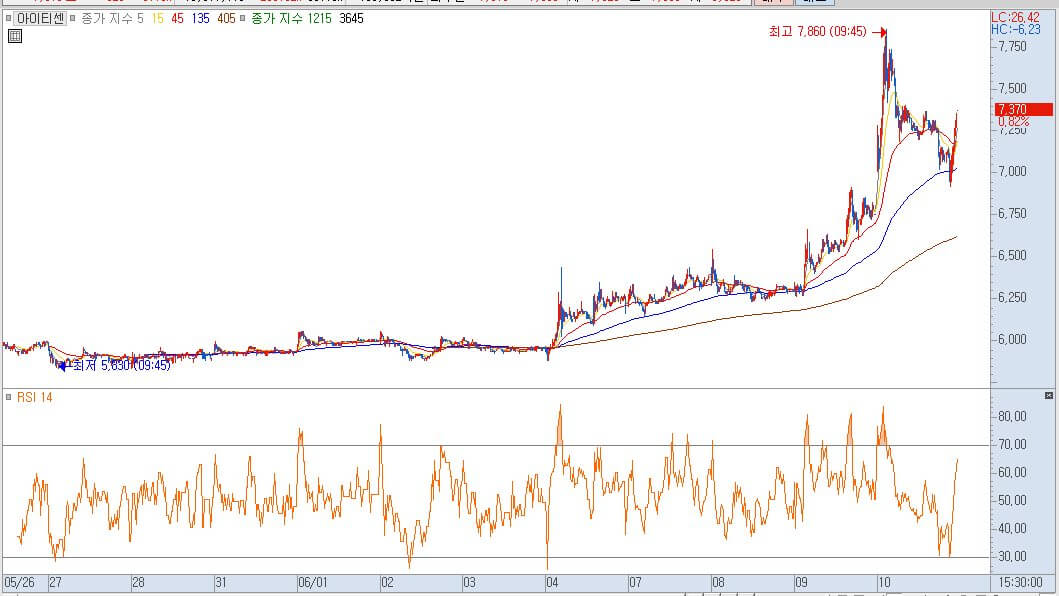
Task: Click the 70.00 RSI axis label
Action: click(1012, 444)
